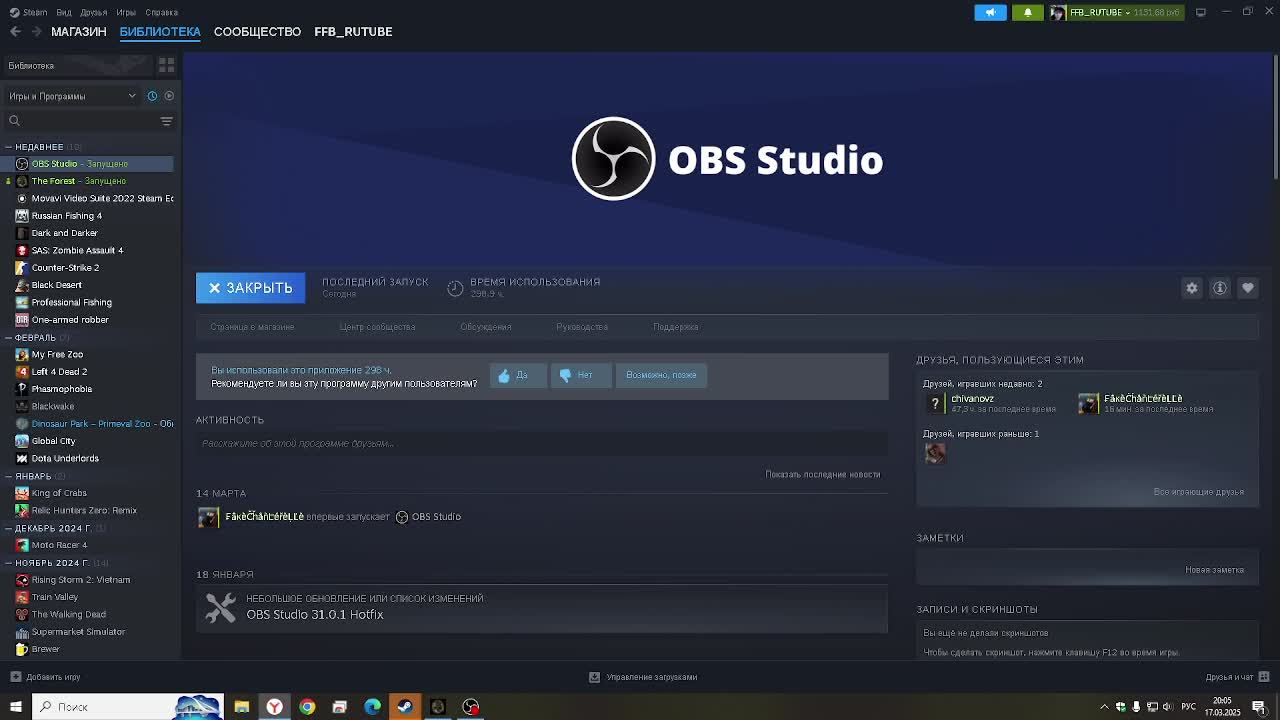Open Руководства link
The height and width of the screenshot is (720, 1280).
(x=582, y=327)
